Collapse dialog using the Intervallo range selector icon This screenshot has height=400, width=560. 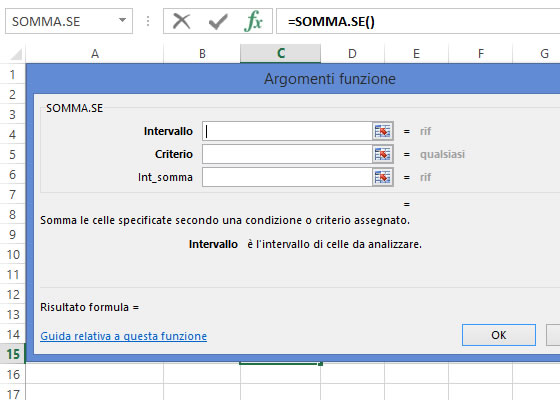click(x=382, y=131)
